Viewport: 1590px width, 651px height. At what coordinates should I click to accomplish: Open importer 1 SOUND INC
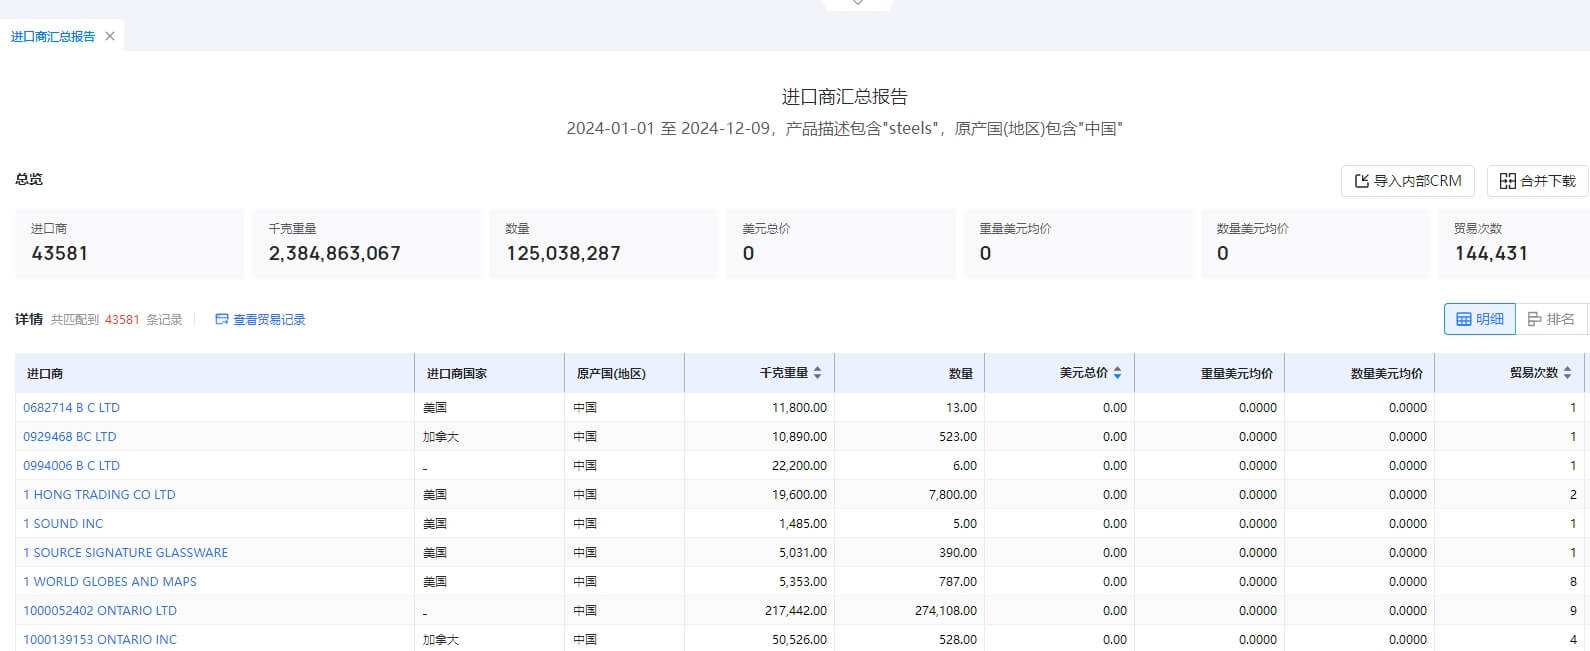coord(63,524)
